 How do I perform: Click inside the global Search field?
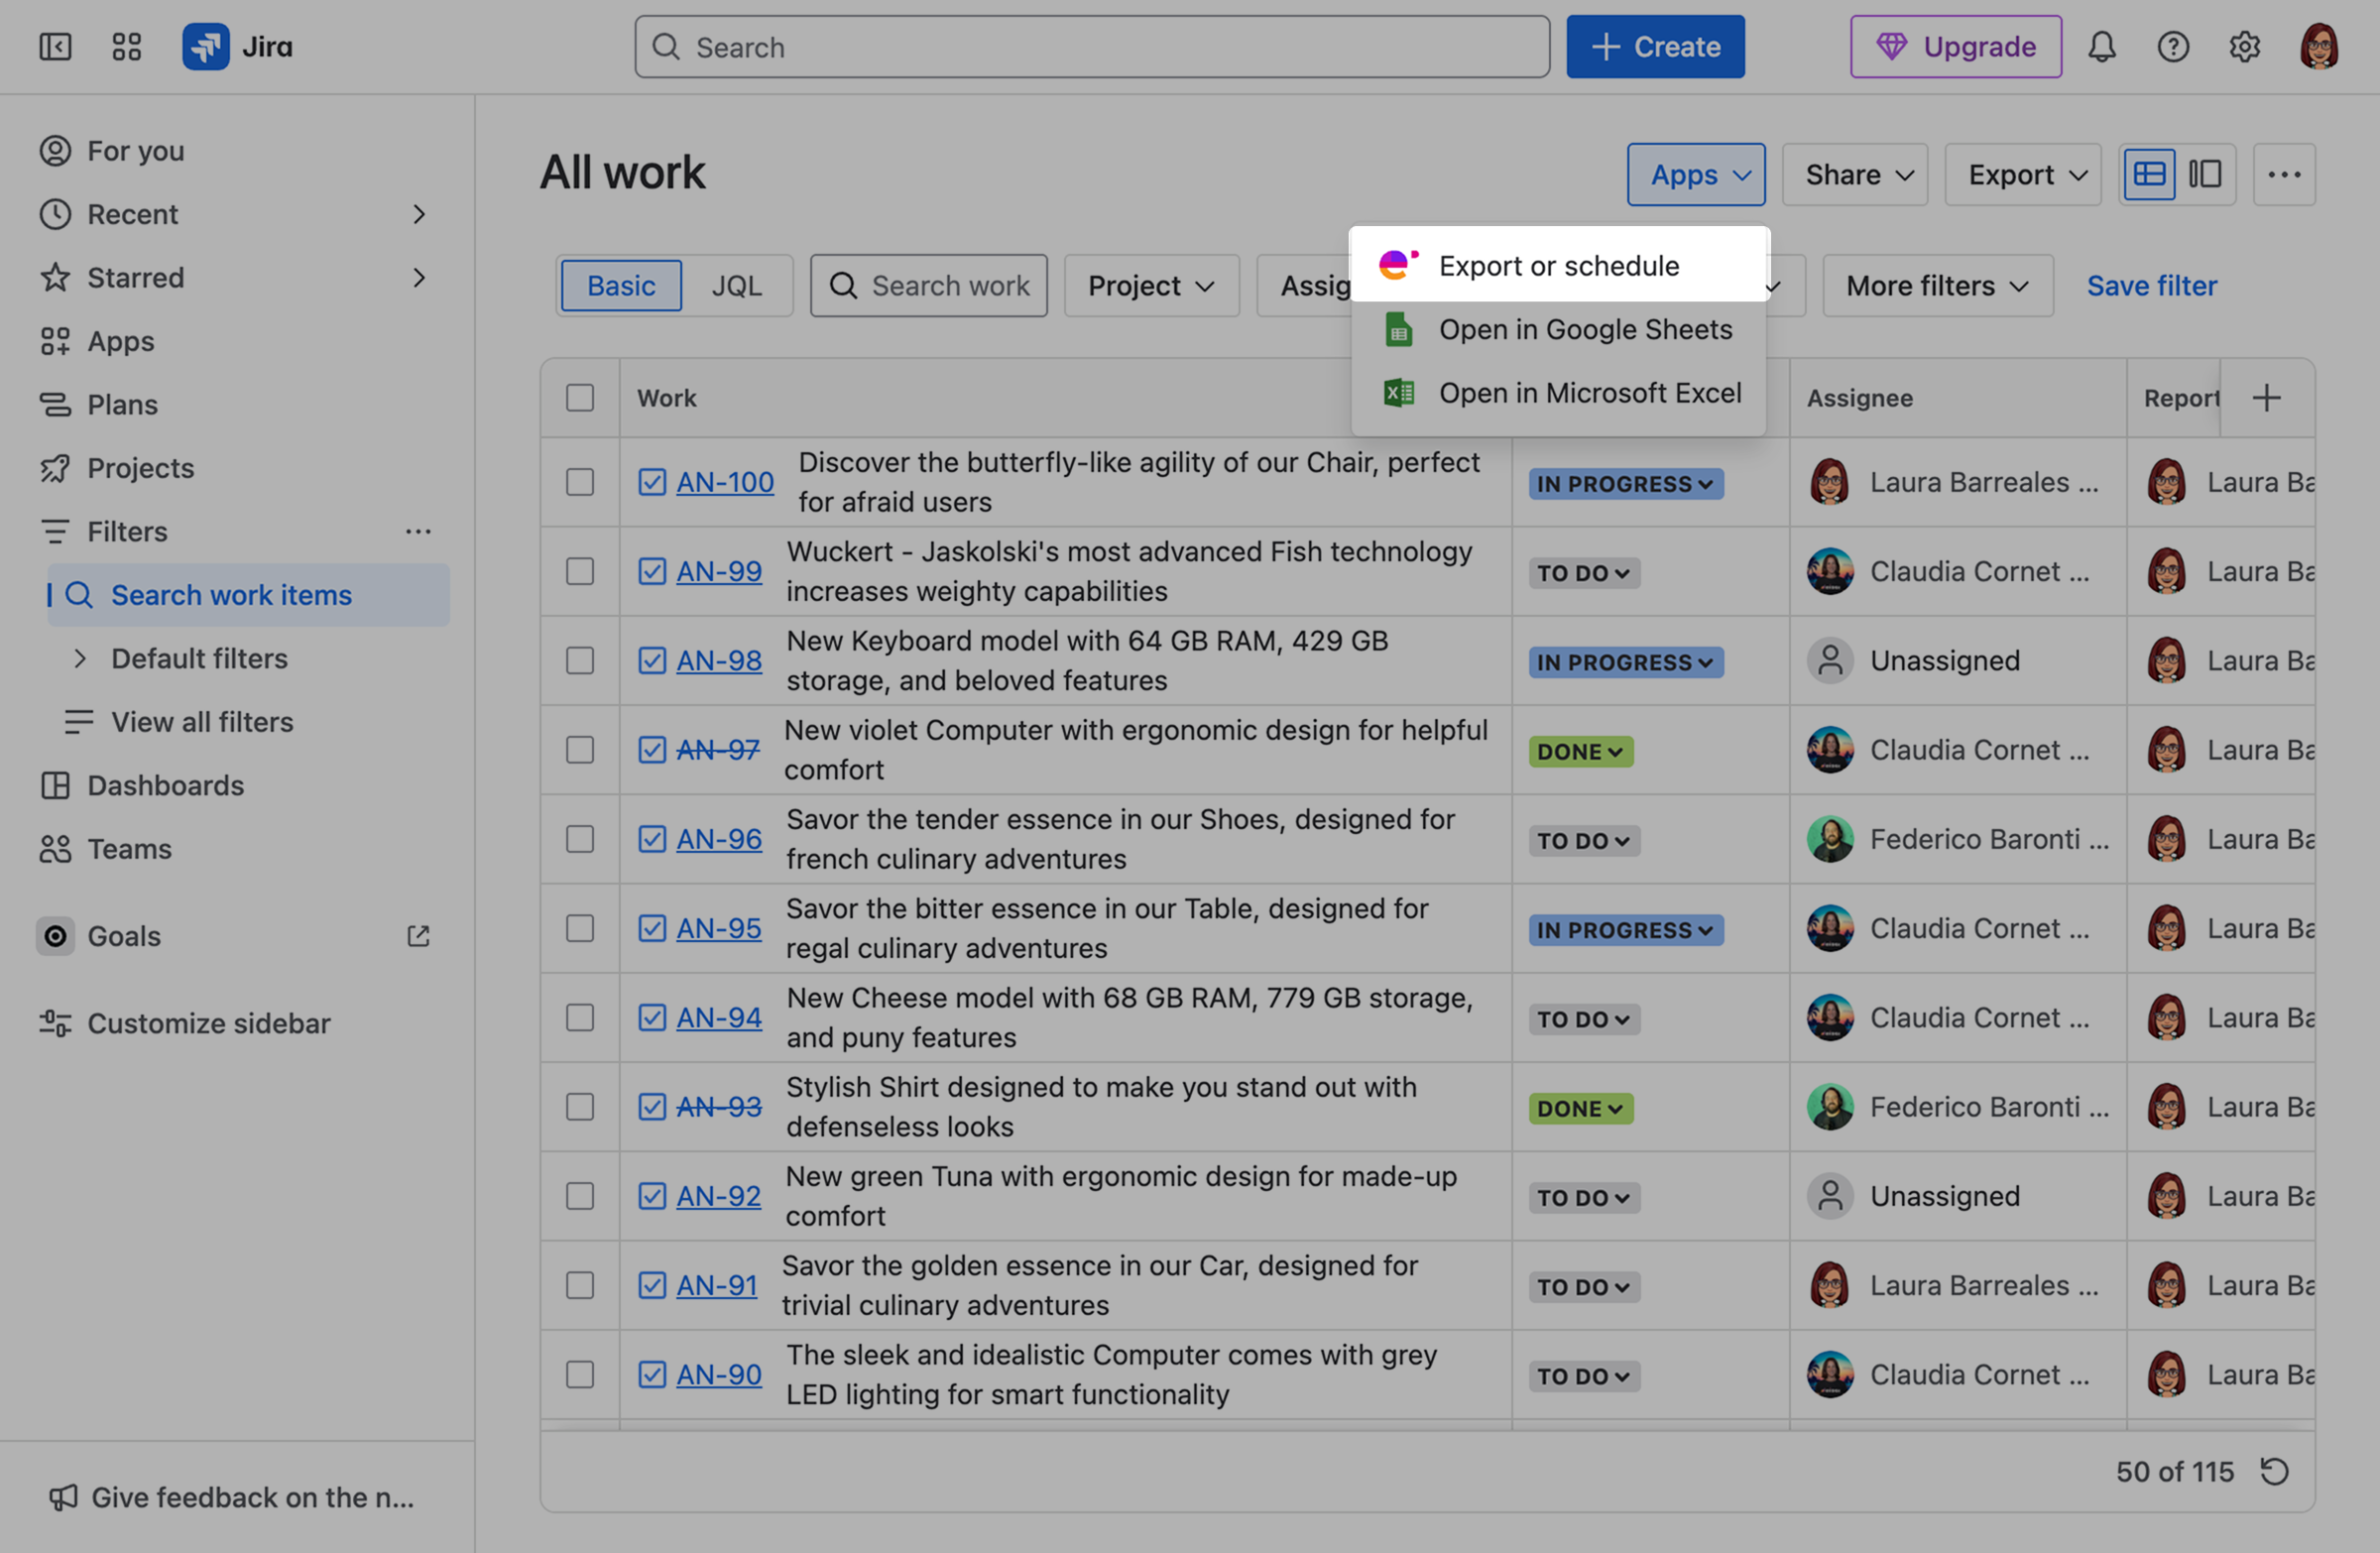(1090, 46)
